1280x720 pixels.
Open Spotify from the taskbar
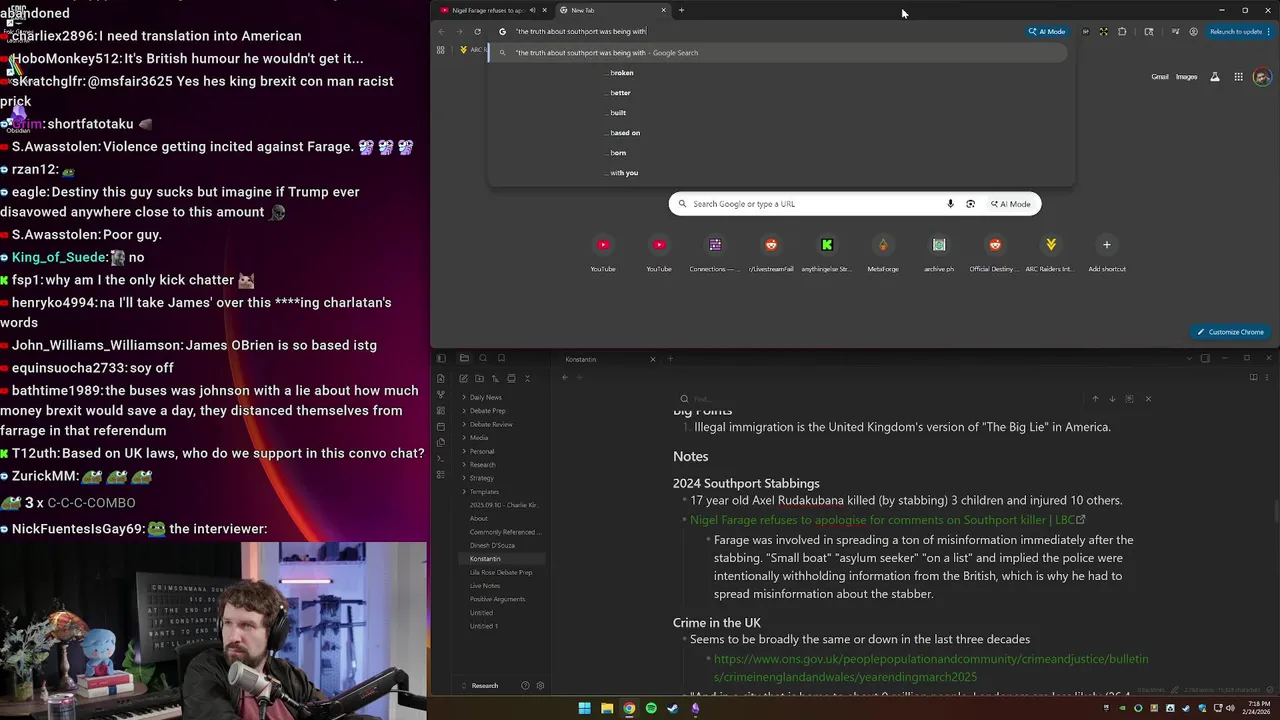pyautogui.click(x=651, y=709)
